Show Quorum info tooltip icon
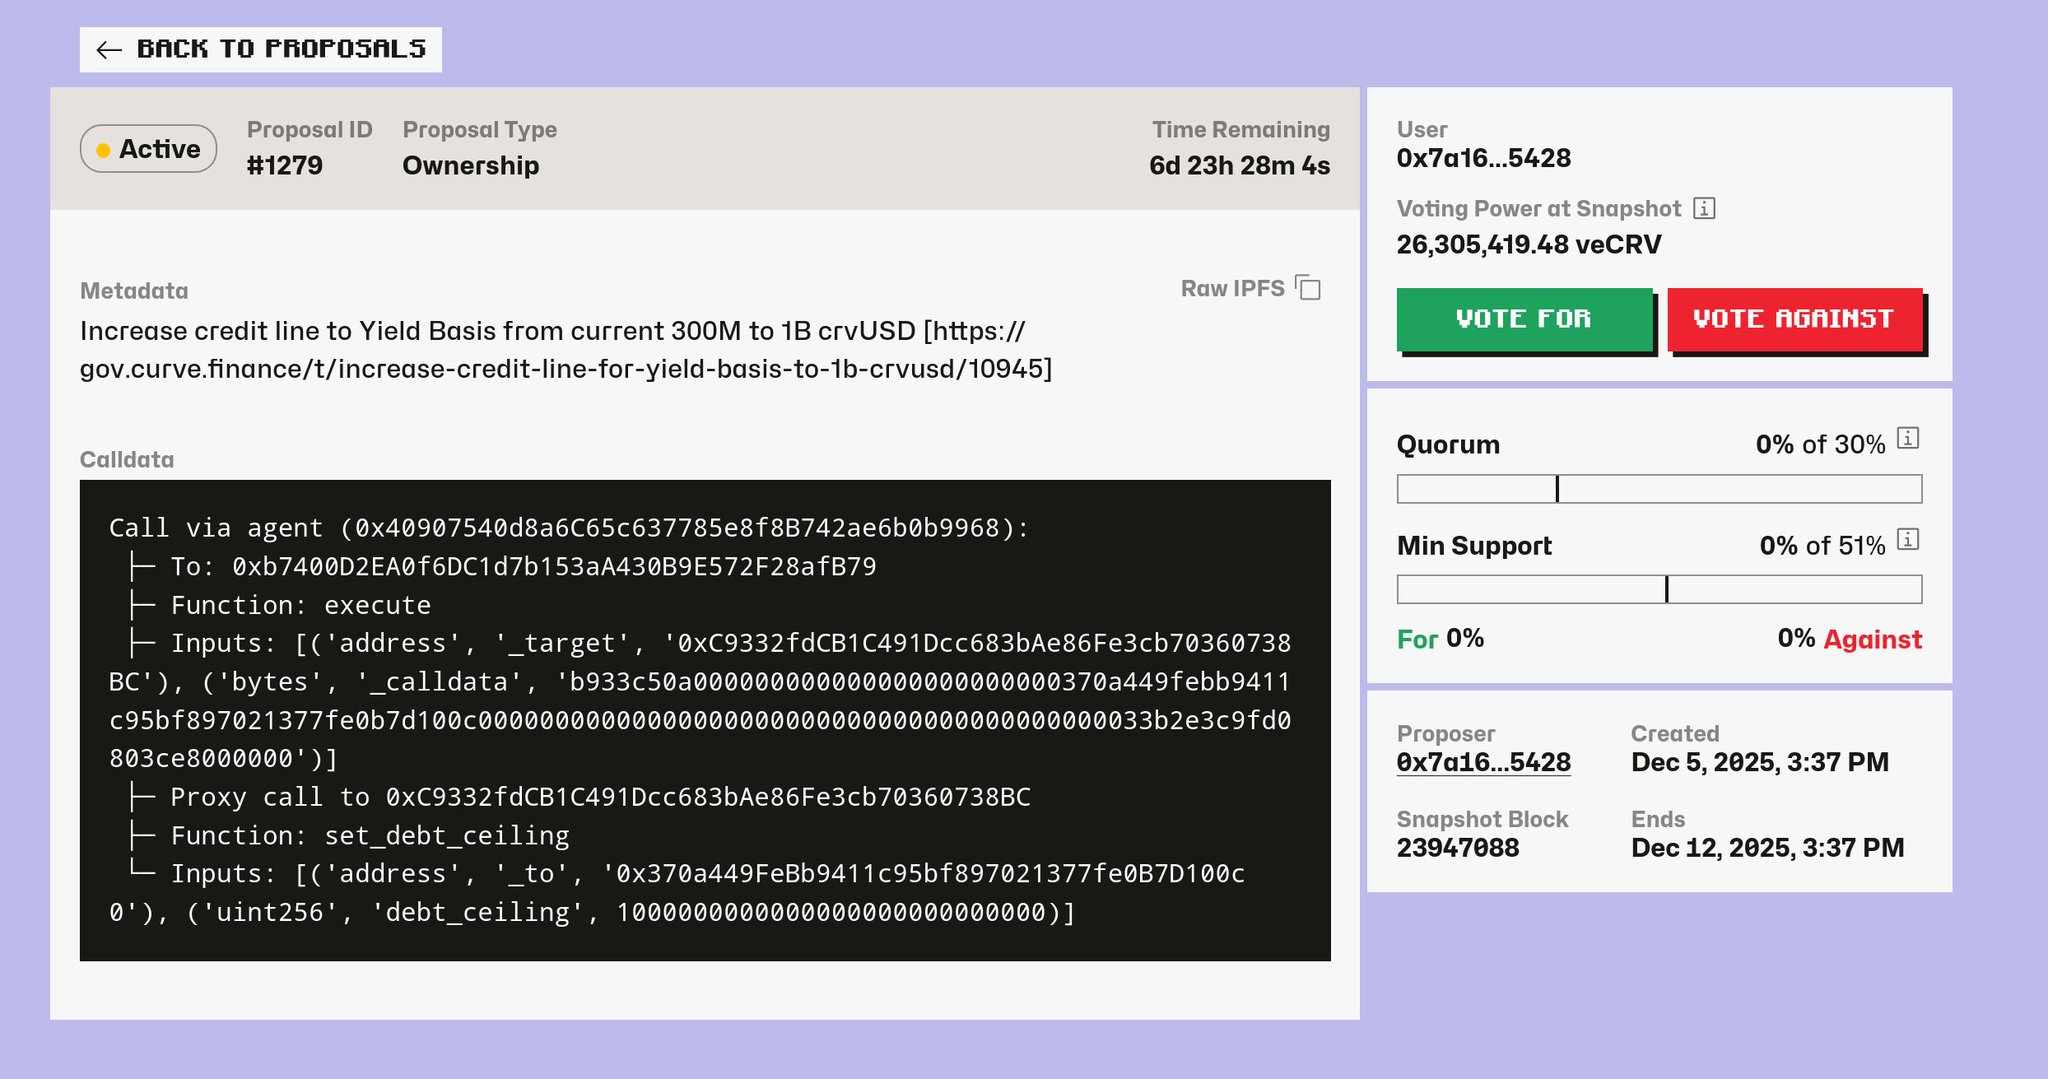Screen dimensions: 2048x1079 pyautogui.click(x=1908, y=438)
